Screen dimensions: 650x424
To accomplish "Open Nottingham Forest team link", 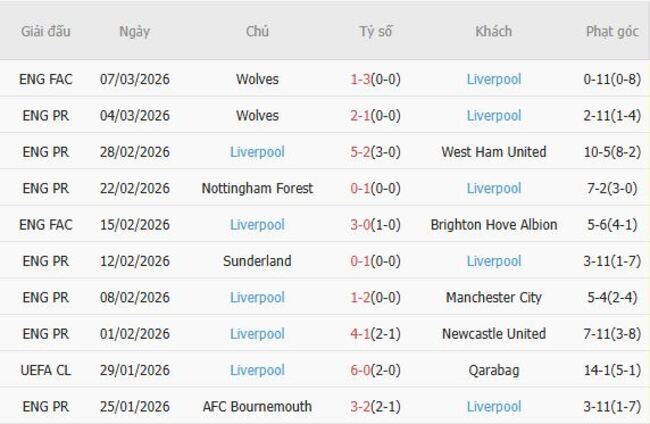I will [x=257, y=188].
